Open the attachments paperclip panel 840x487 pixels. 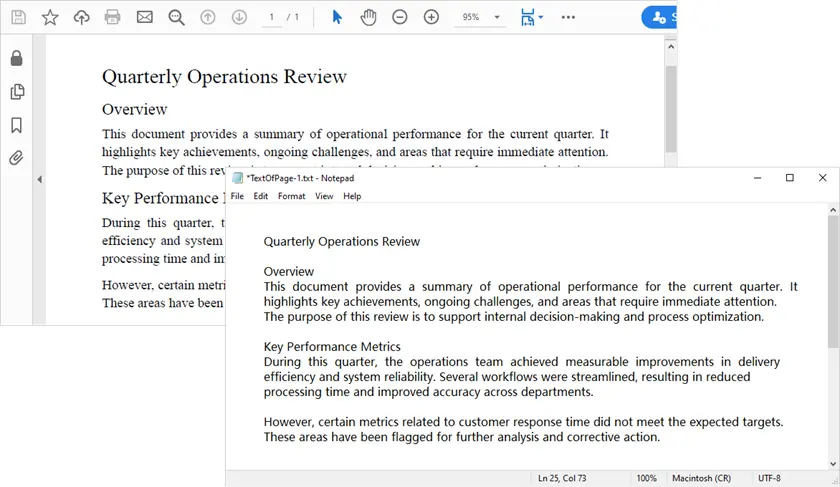[17, 158]
